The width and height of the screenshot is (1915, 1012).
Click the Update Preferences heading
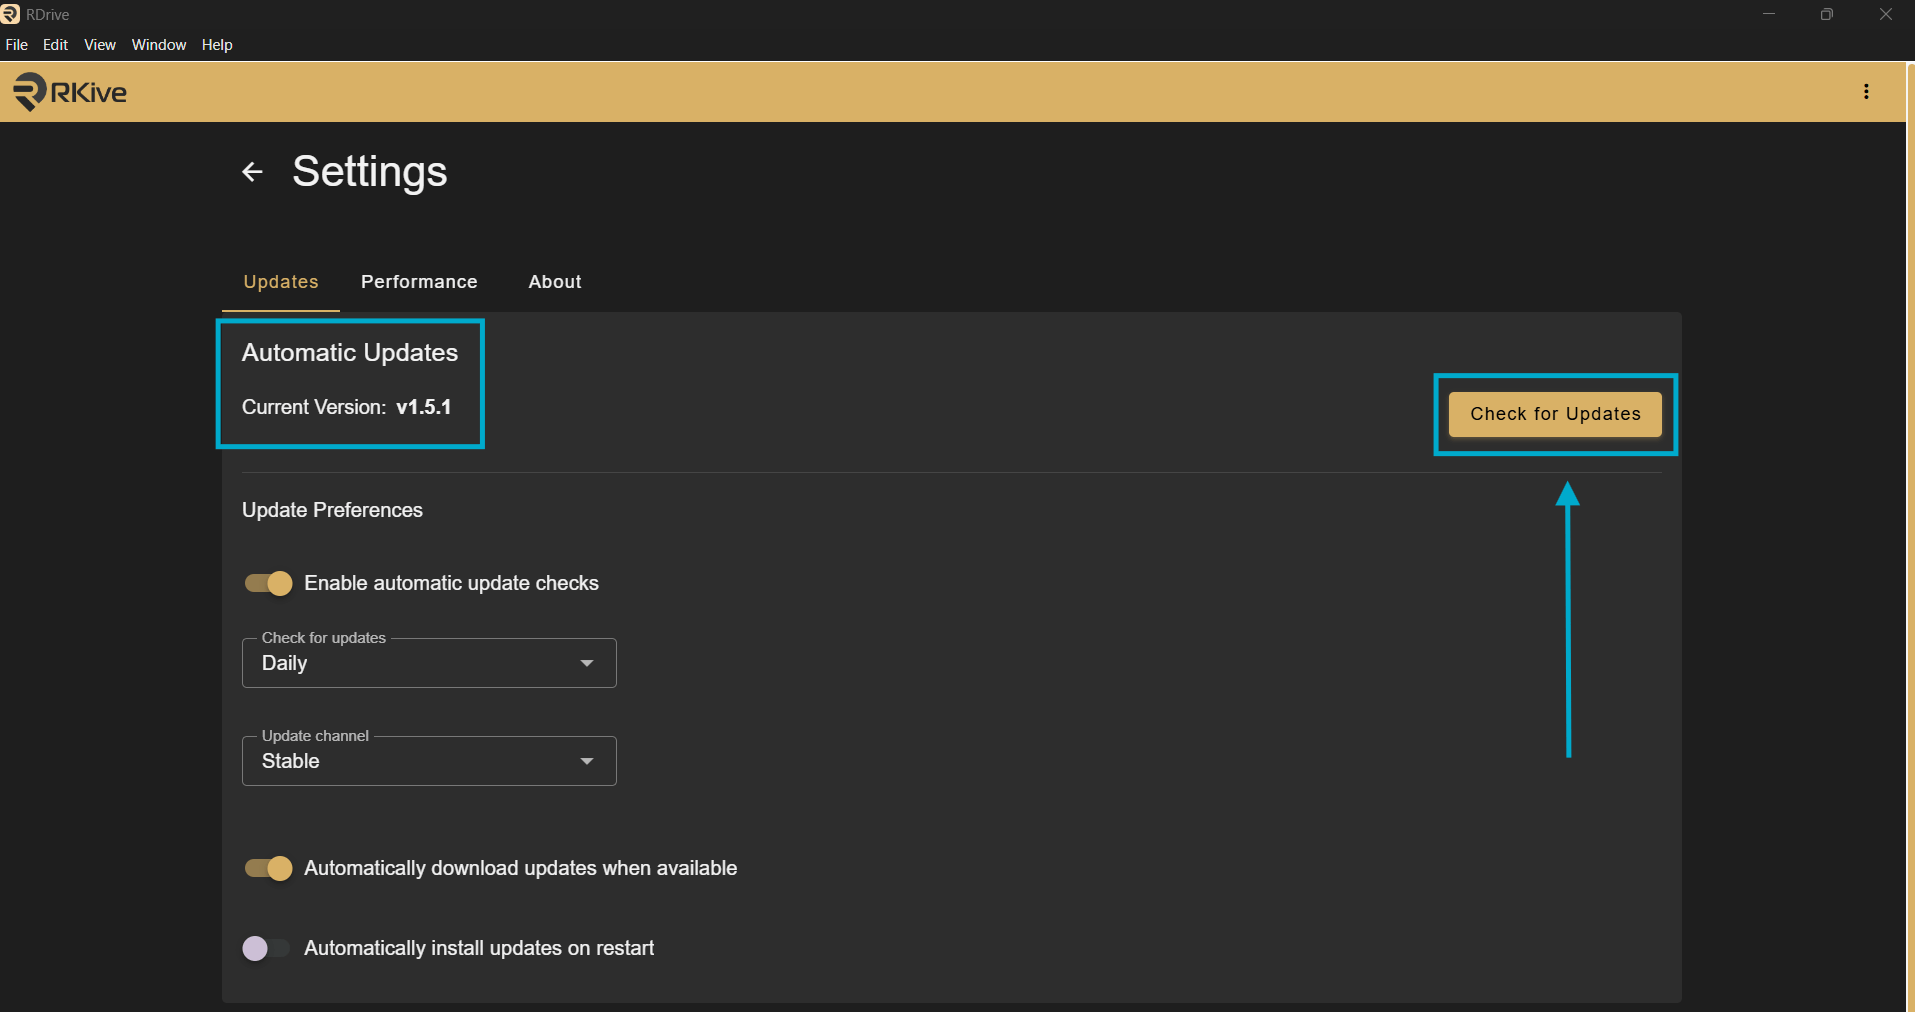click(332, 510)
